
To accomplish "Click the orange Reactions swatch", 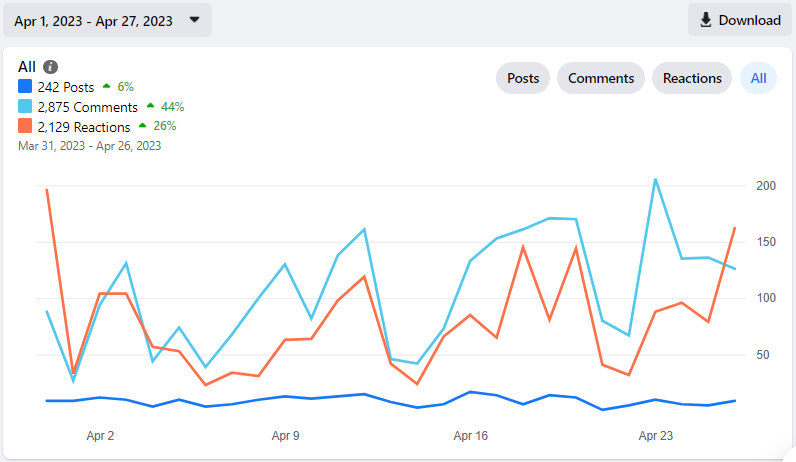I will click(25, 125).
